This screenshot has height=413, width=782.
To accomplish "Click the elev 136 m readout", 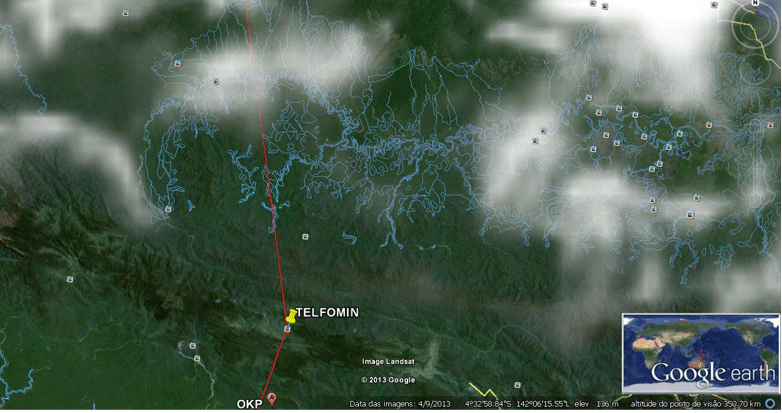I will tap(597, 404).
